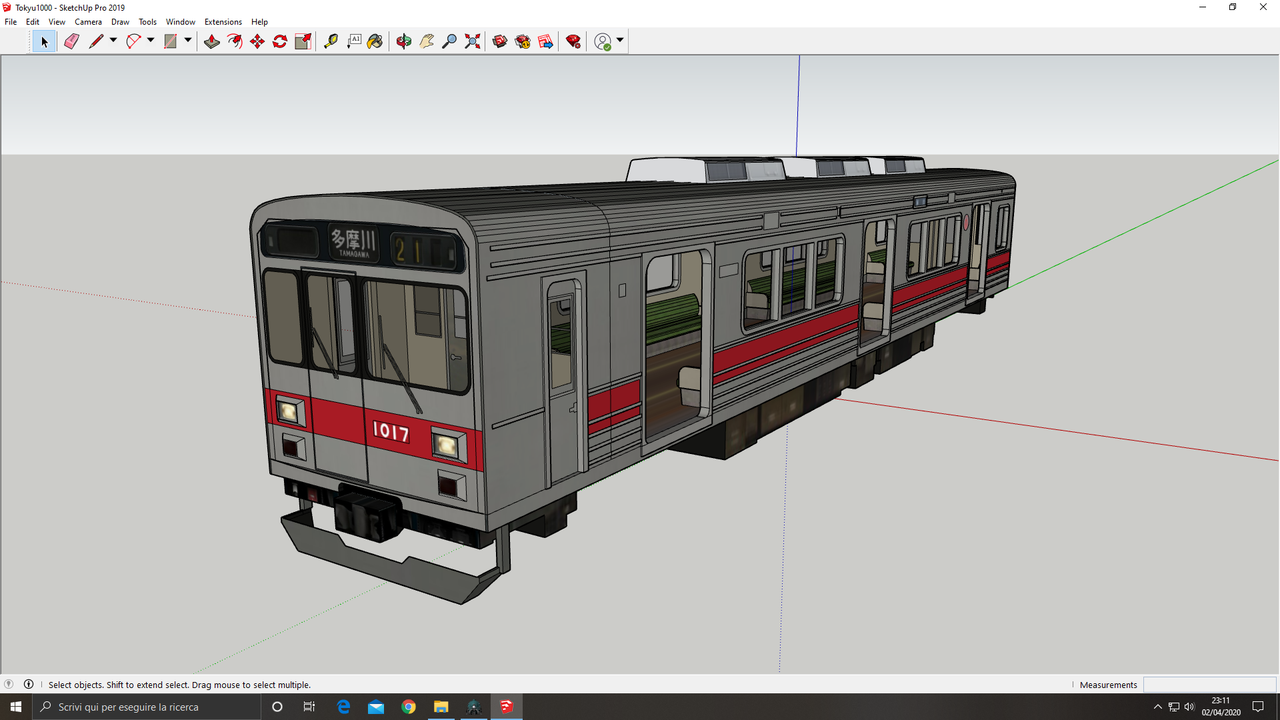Activate the Push/Pull tool

tap(212, 41)
